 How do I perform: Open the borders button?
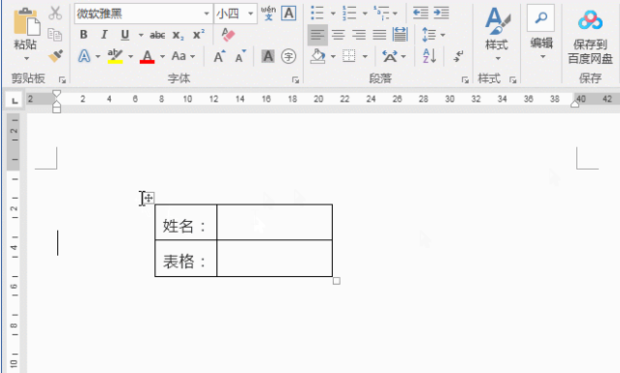coord(349,56)
